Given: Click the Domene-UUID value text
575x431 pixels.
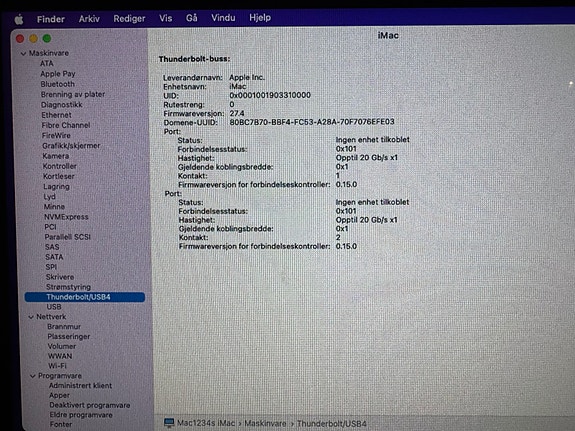Looking at the screenshot, I should click(312, 122).
